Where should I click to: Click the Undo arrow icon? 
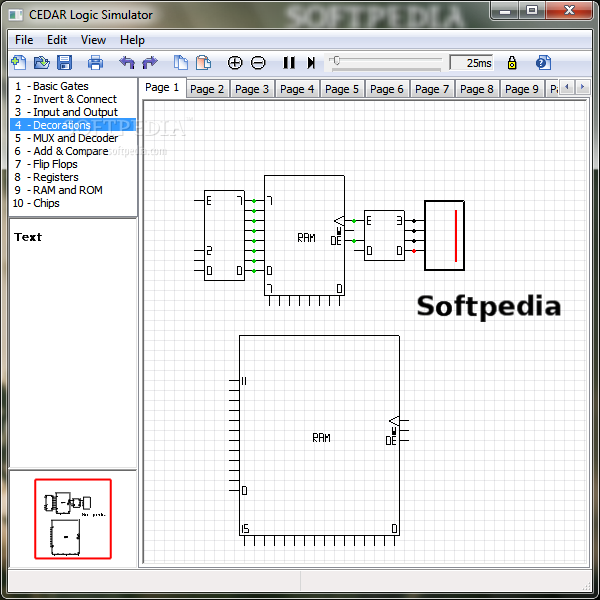[x=127, y=62]
